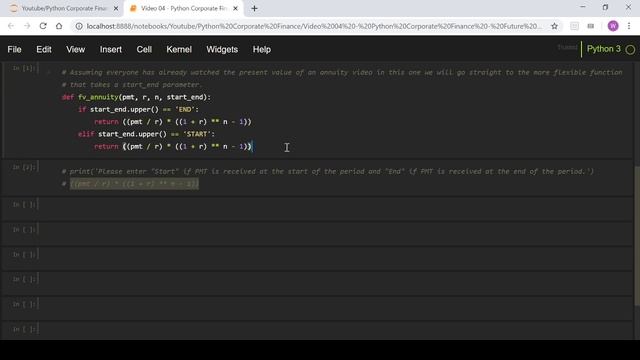The height and width of the screenshot is (360, 640).
Task: Open the Kernel menu
Action: (179, 49)
